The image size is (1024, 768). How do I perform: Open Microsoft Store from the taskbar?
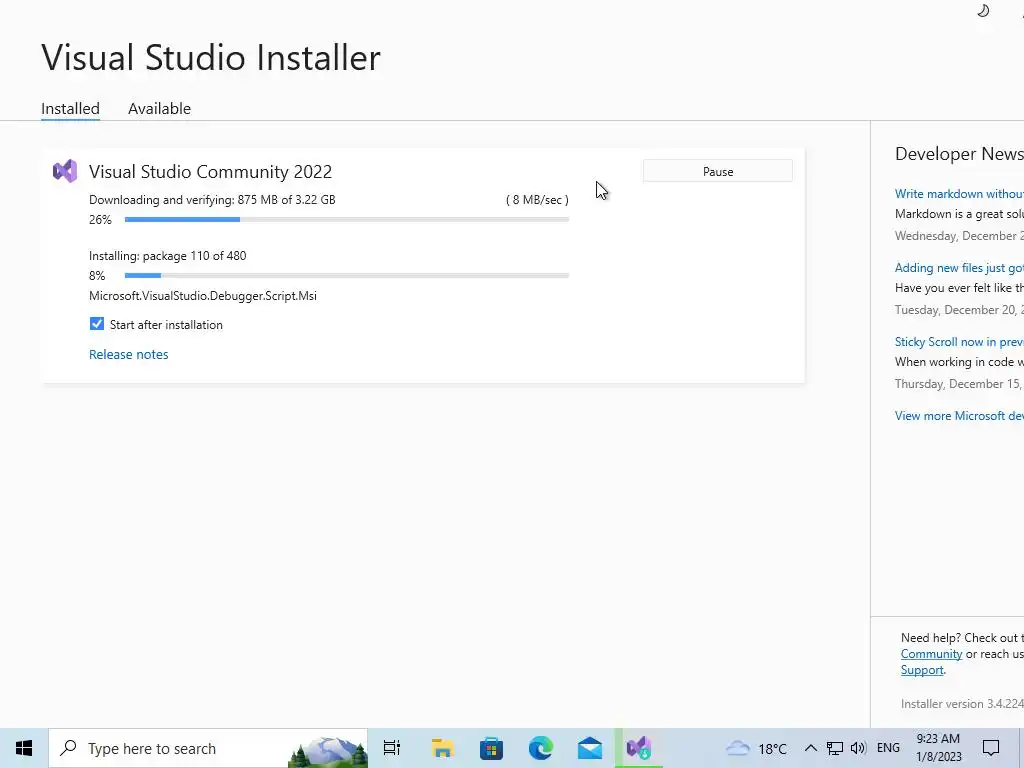tap(491, 748)
